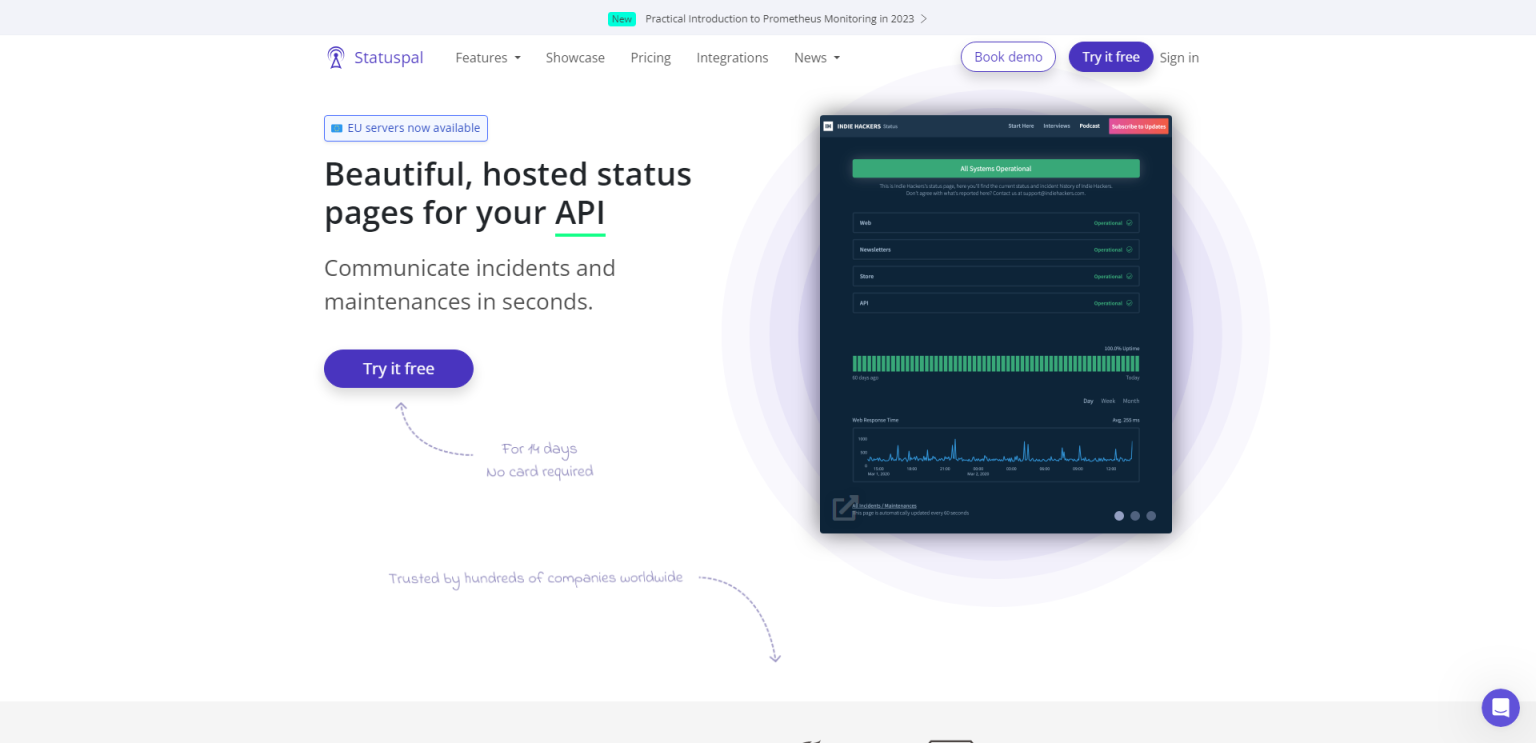The image size is (1536, 743).
Task: Select the Podcast tab in the status header
Action: tap(1089, 126)
